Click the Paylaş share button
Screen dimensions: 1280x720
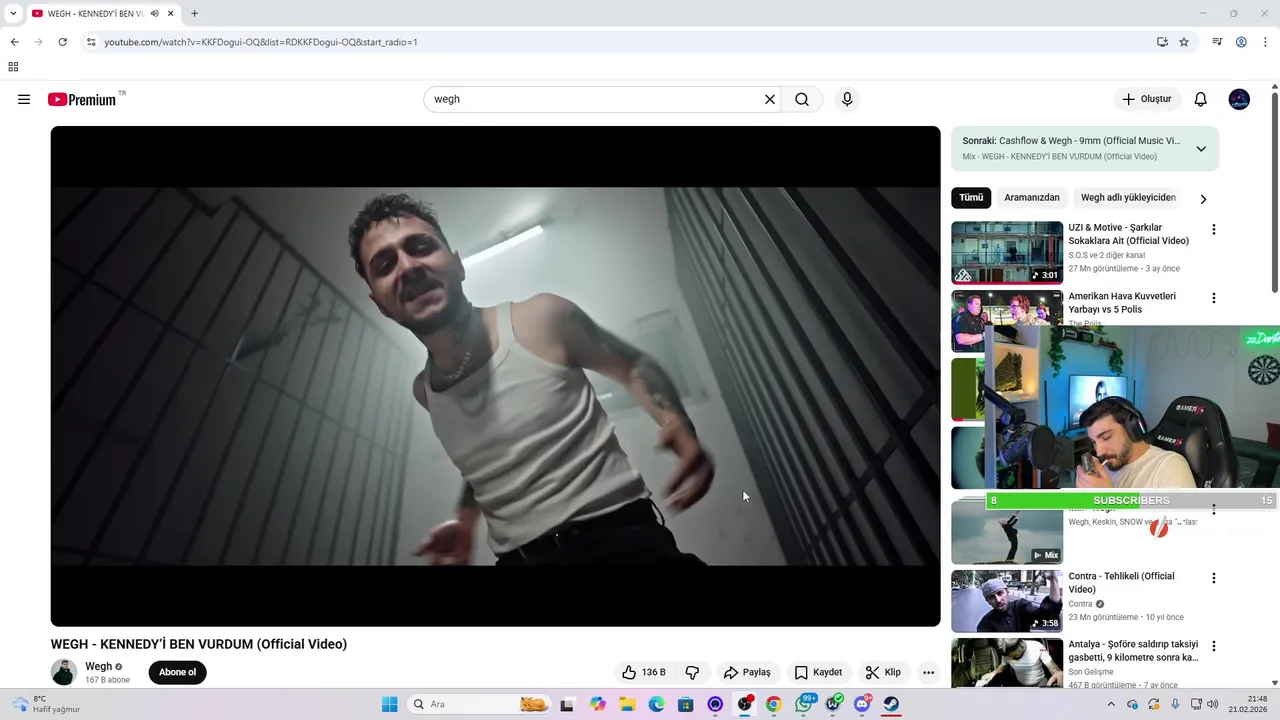tap(747, 672)
